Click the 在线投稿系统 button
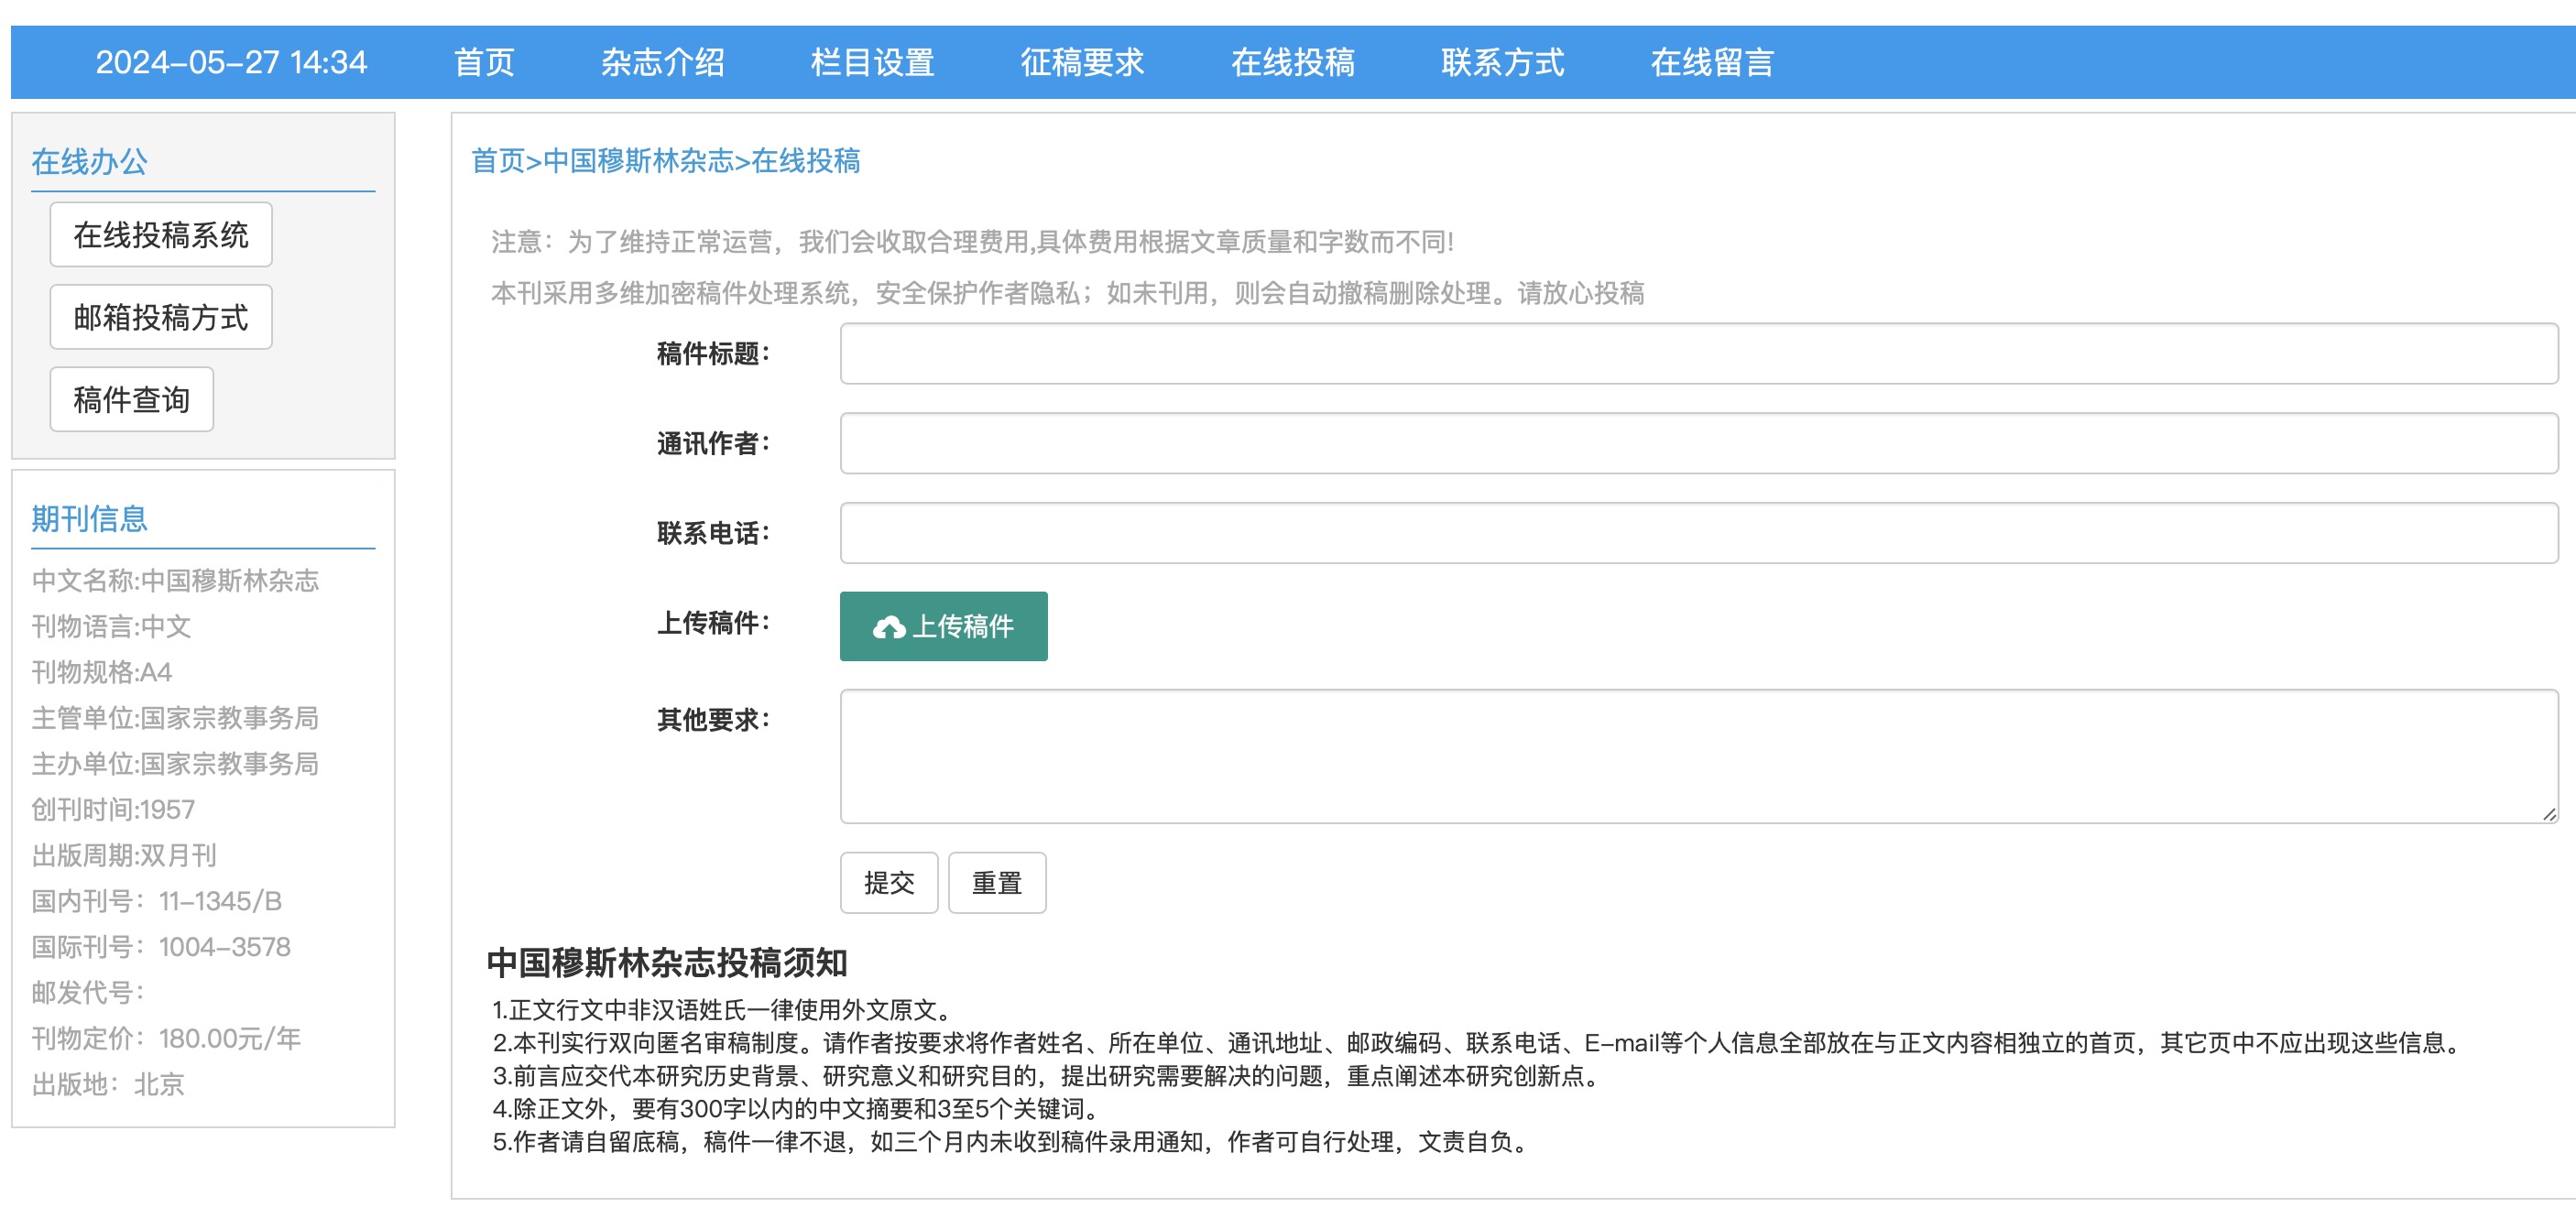 pyautogui.click(x=161, y=235)
